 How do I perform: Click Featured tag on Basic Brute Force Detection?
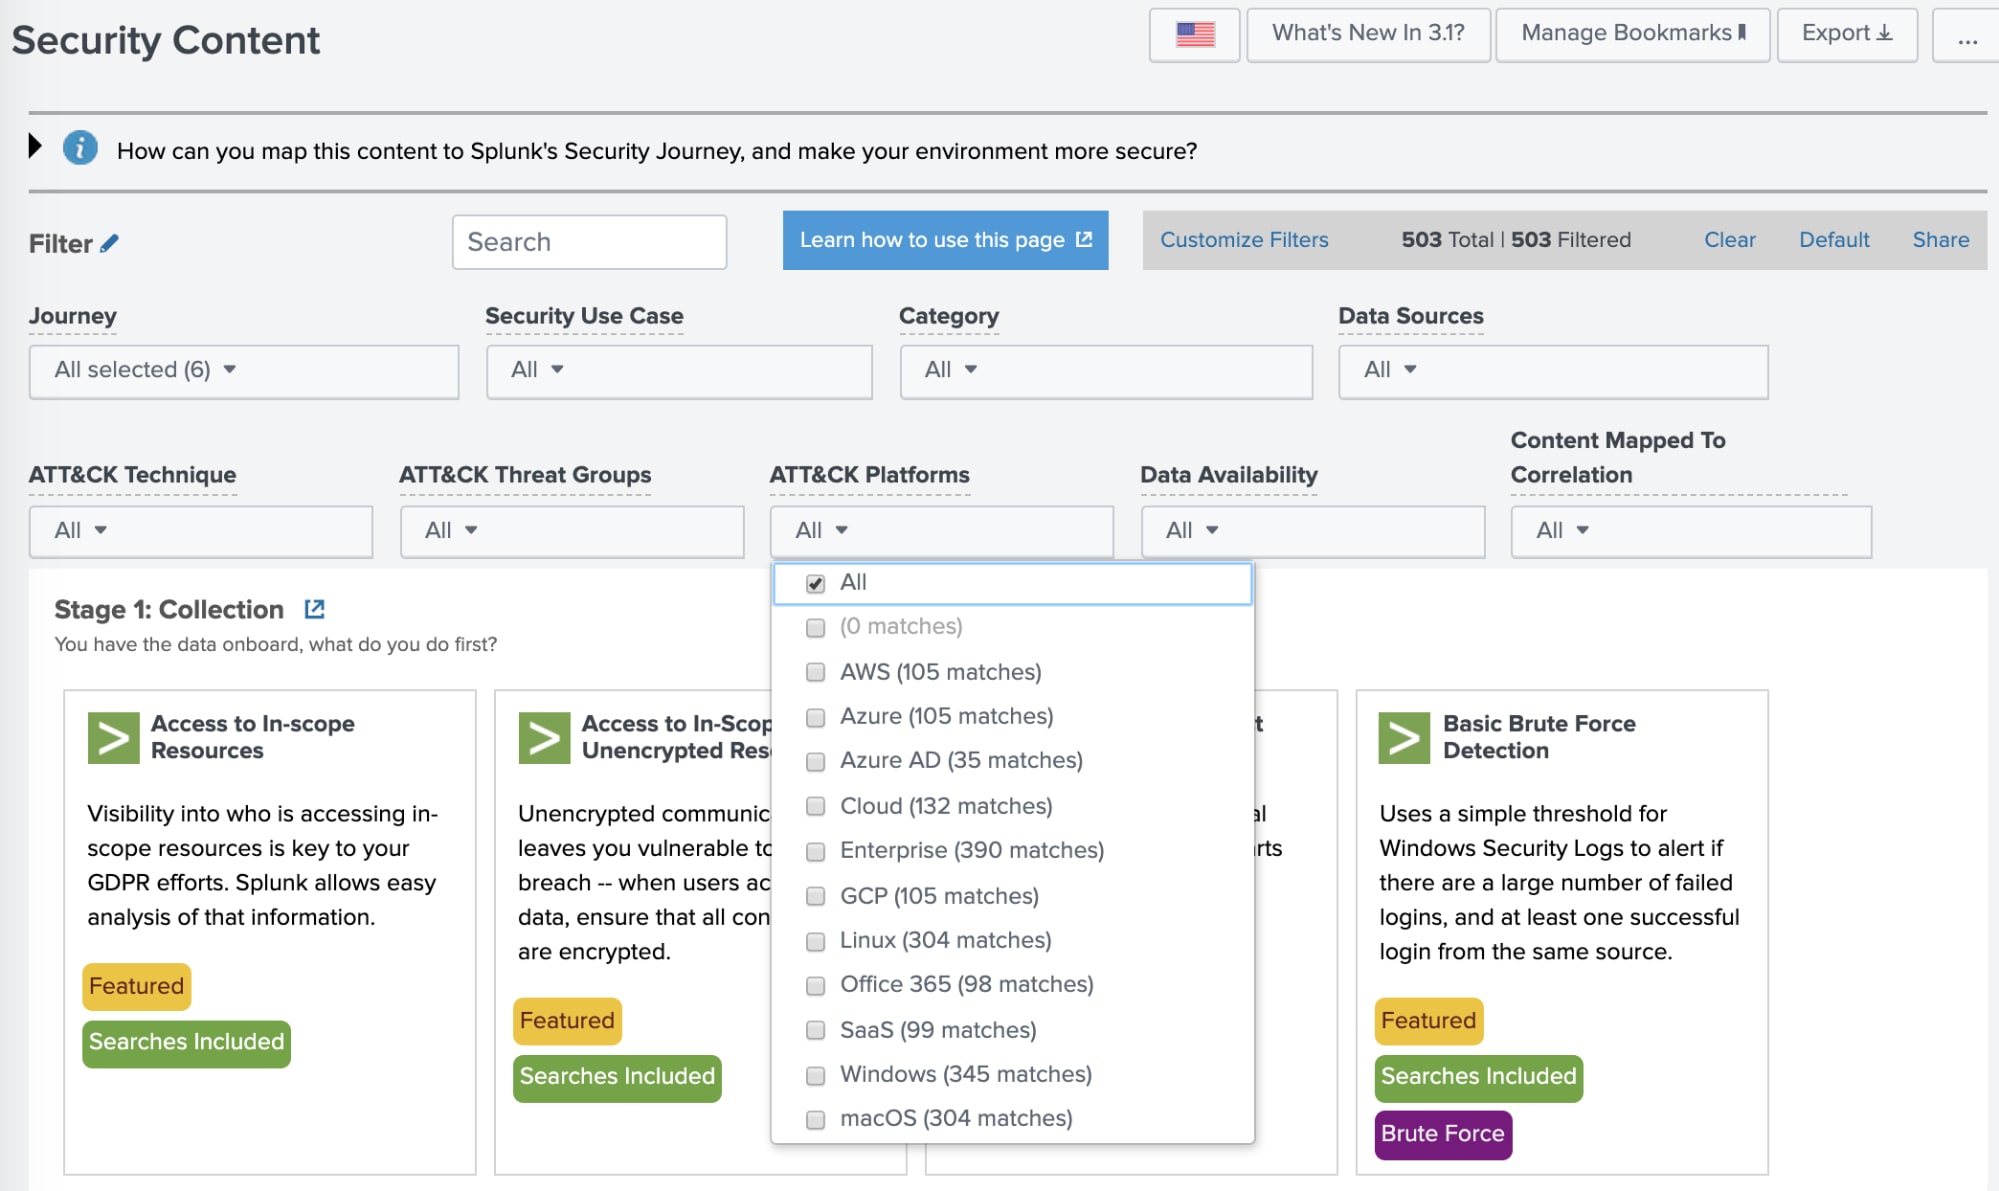[1429, 1021]
